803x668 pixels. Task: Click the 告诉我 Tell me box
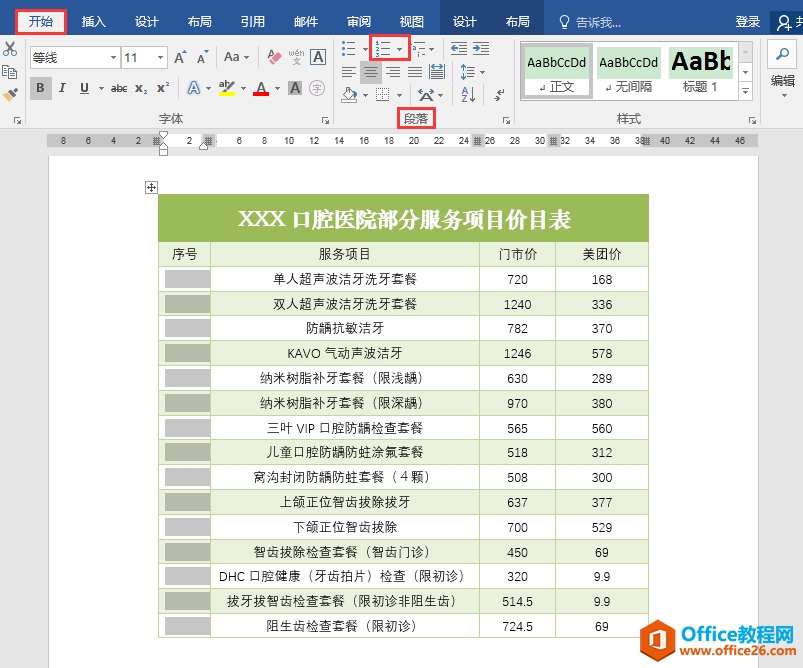pyautogui.click(x=589, y=22)
